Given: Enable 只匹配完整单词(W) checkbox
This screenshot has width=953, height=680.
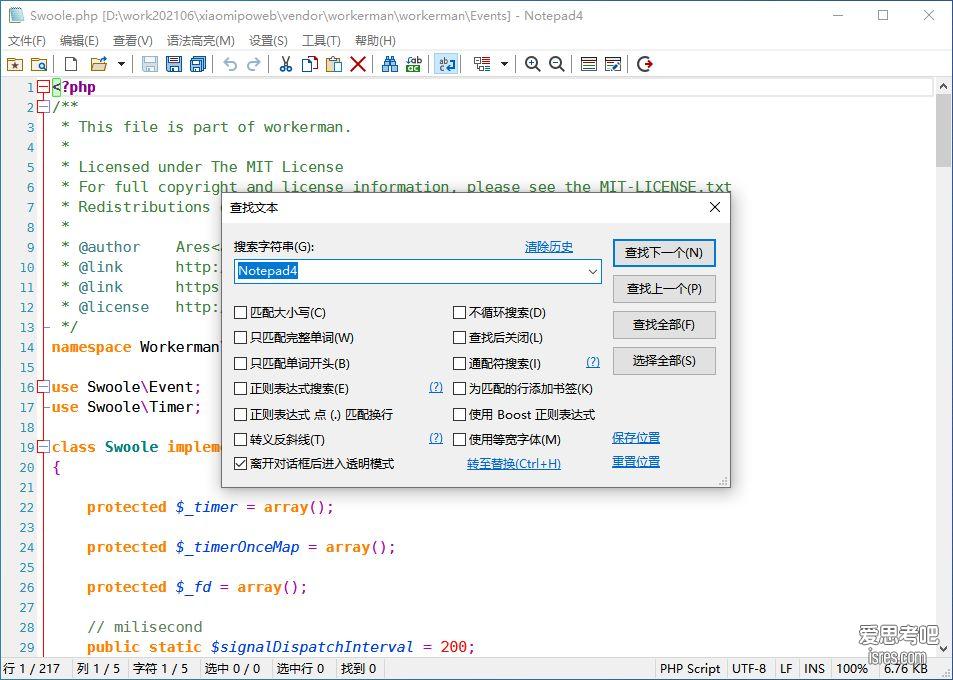Looking at the screenshot, I should click(x=241, y=337).
